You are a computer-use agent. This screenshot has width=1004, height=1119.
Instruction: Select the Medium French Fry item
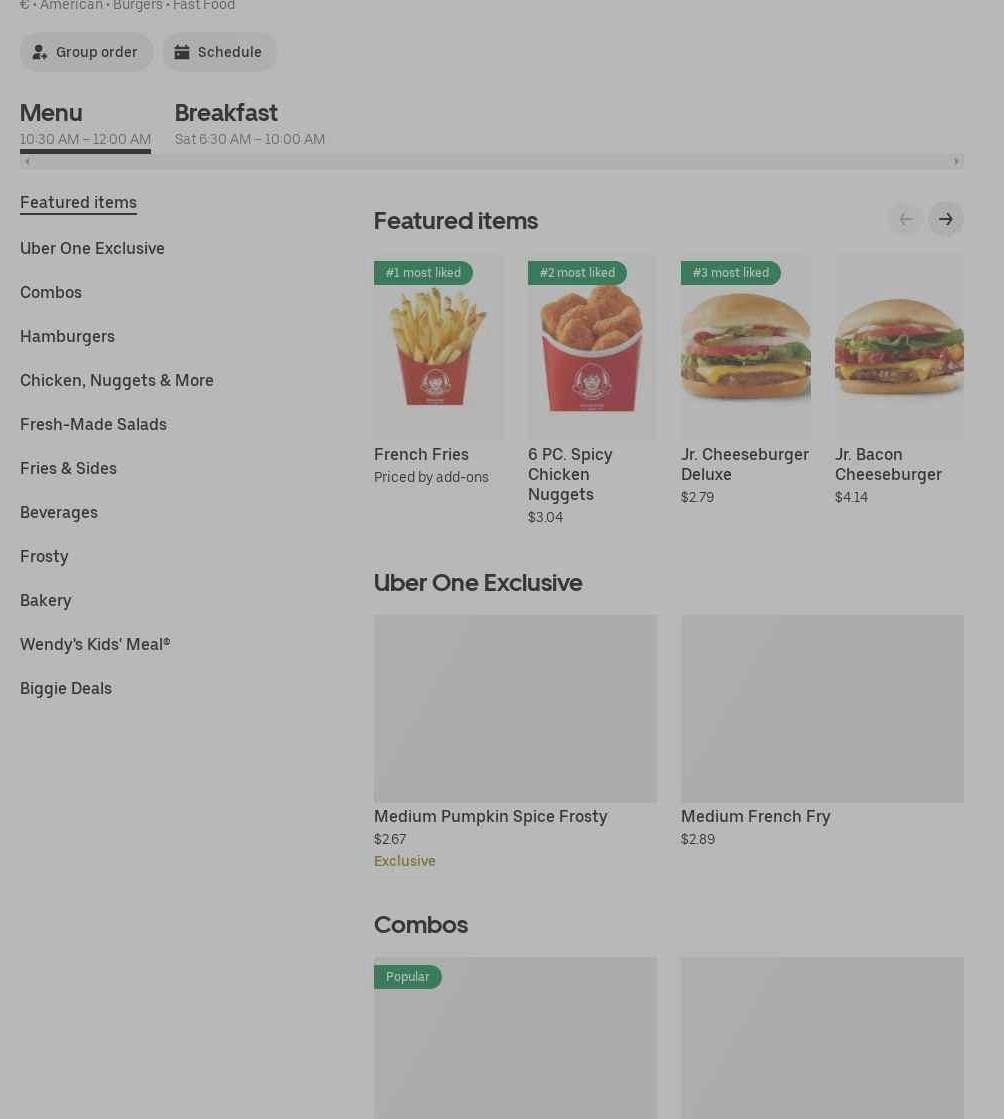(x=822, y=731)
